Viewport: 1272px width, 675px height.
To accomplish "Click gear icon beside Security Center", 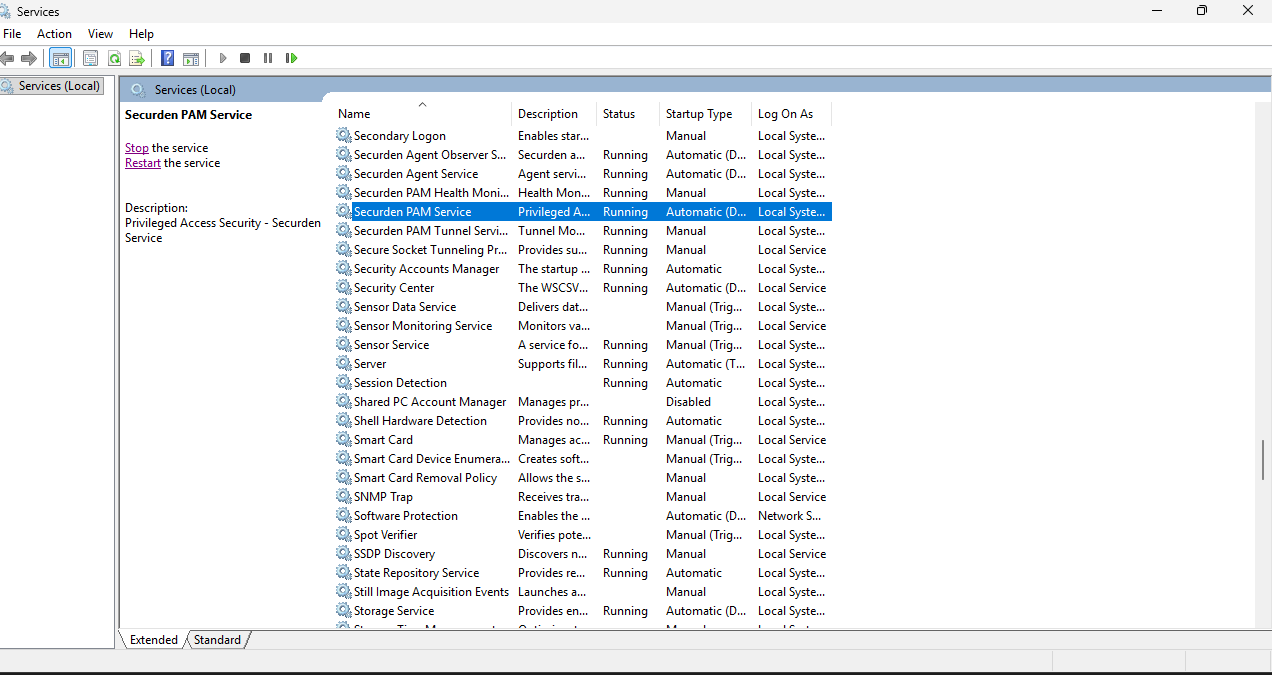I will 344,287.
